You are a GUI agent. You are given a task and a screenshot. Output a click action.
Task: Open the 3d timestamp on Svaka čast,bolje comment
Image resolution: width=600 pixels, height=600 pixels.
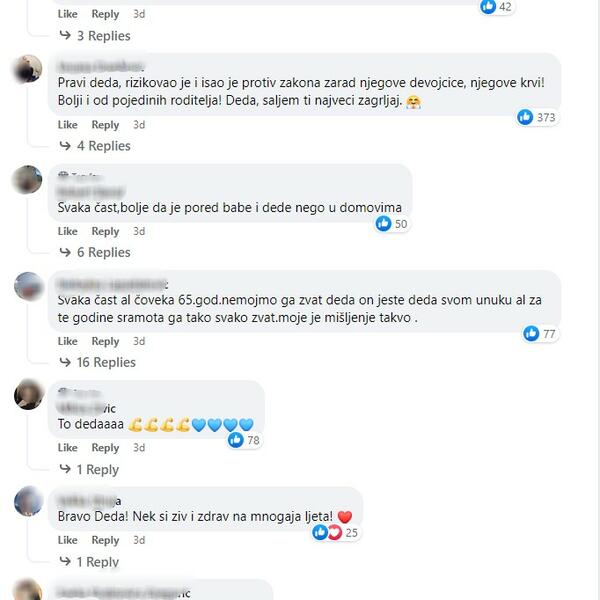139,231
